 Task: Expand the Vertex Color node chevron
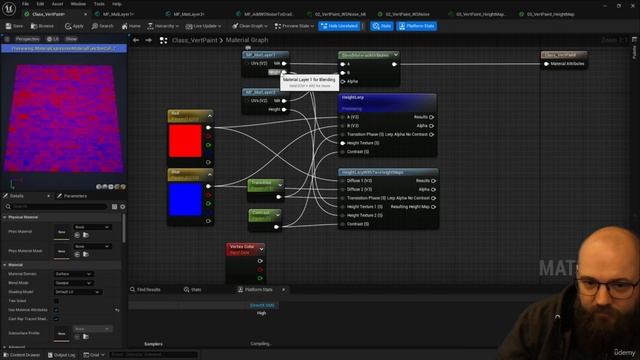coord(261,249)
